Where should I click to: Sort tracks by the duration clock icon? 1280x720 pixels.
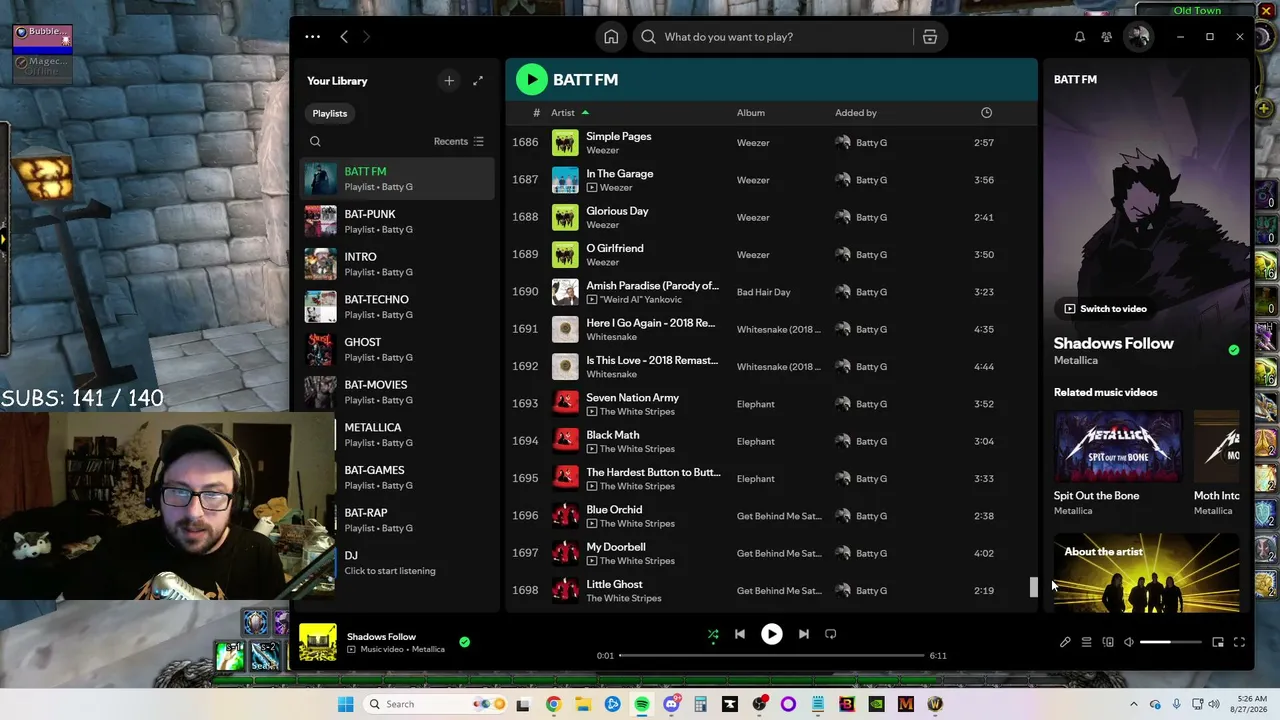pos(986,113)
